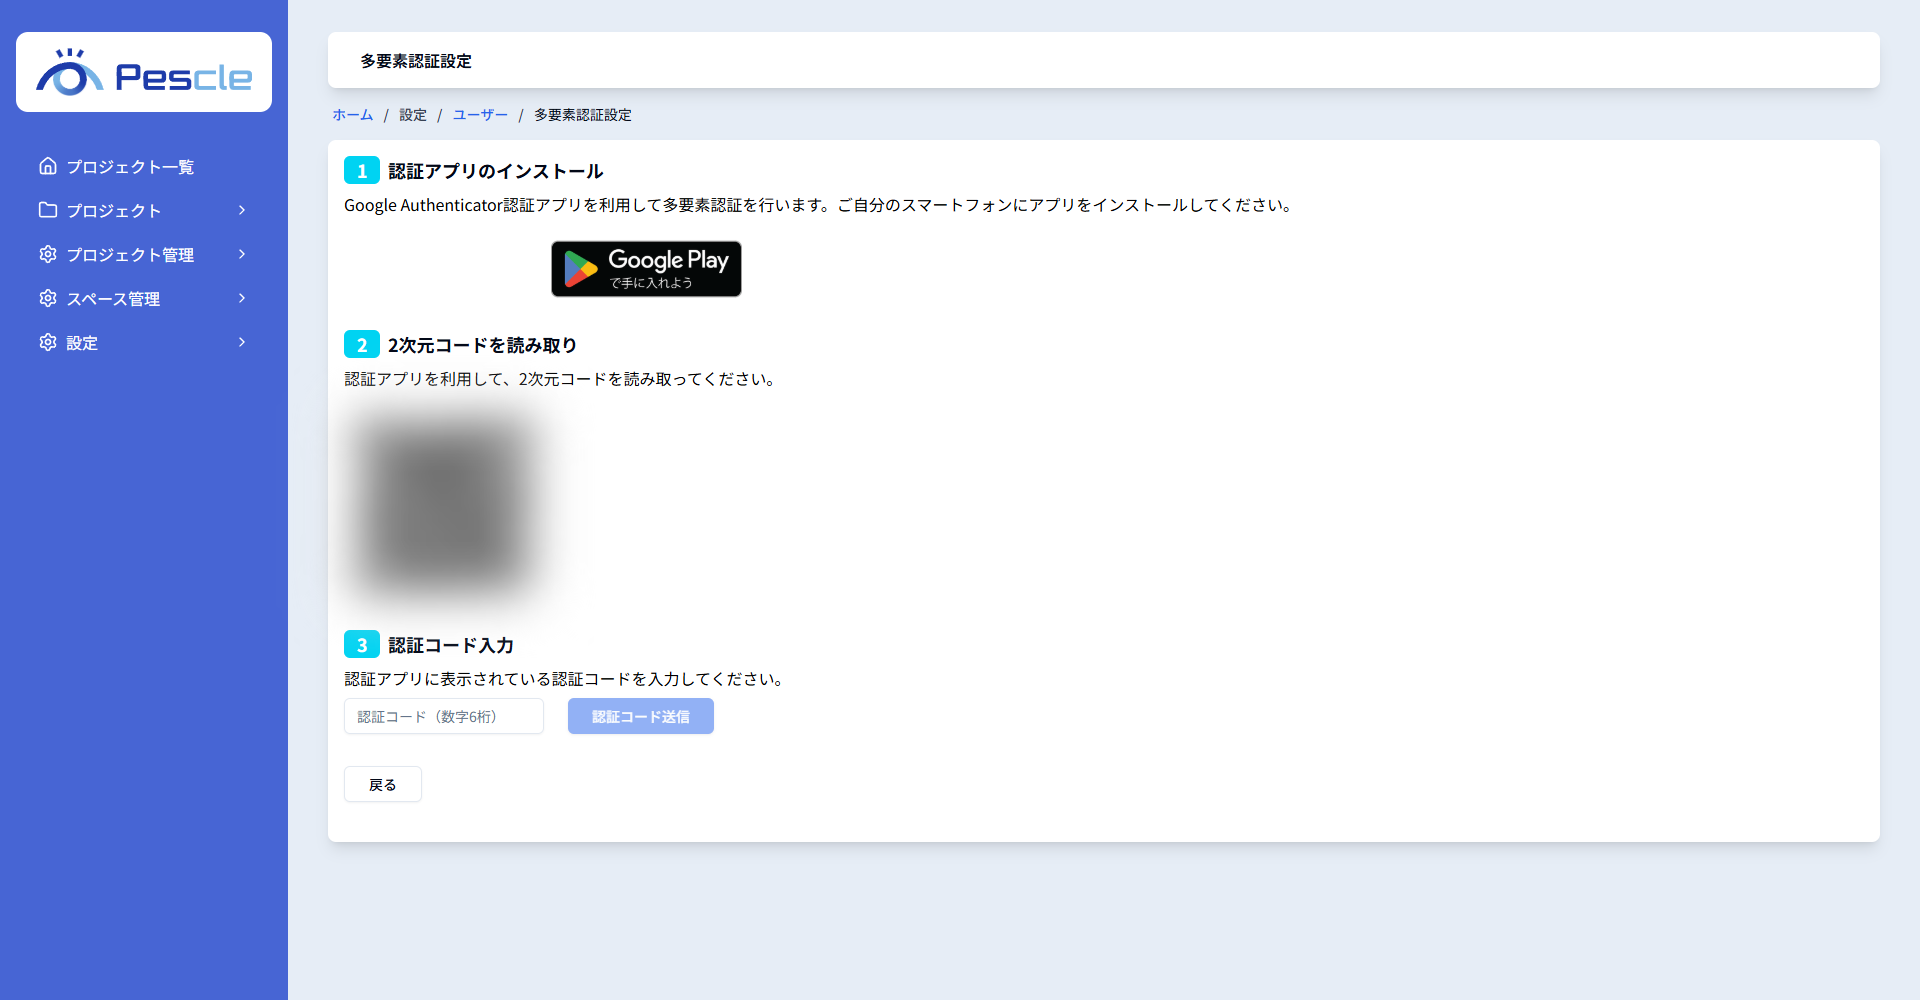Open the プロジェクト sidebar menu
Screen dimensions: 1920x1000
tap(144, 210)
